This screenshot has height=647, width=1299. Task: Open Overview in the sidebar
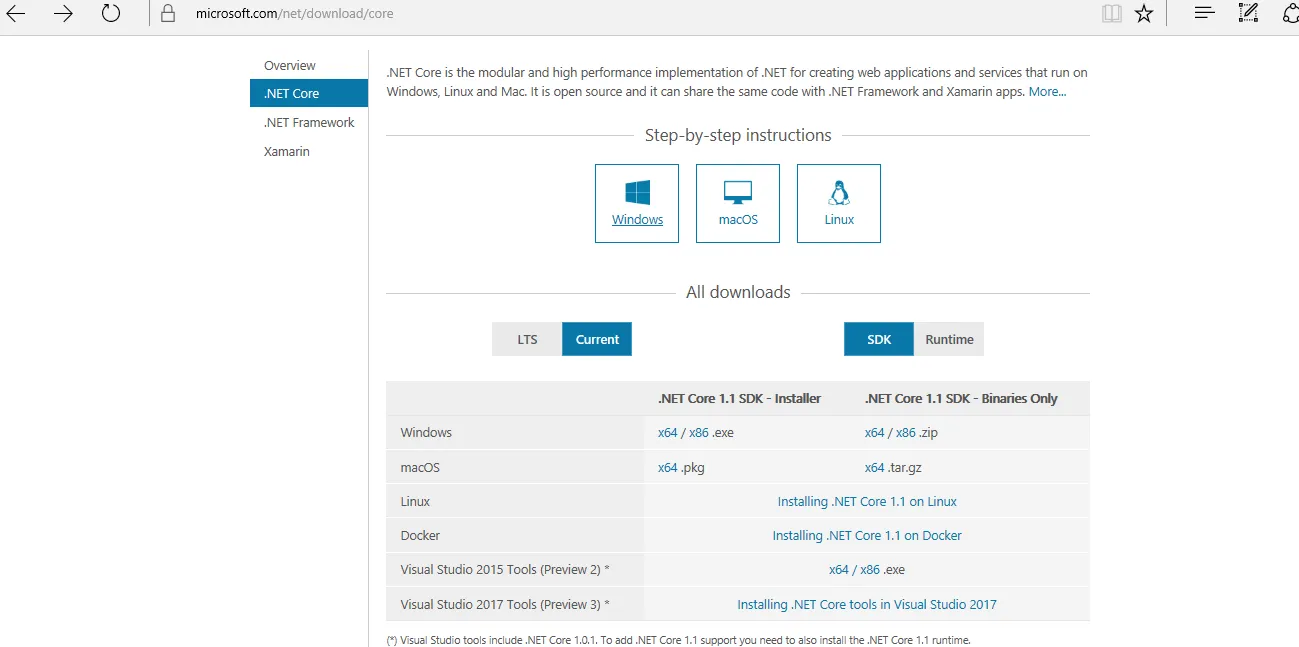tap(290, 65)
